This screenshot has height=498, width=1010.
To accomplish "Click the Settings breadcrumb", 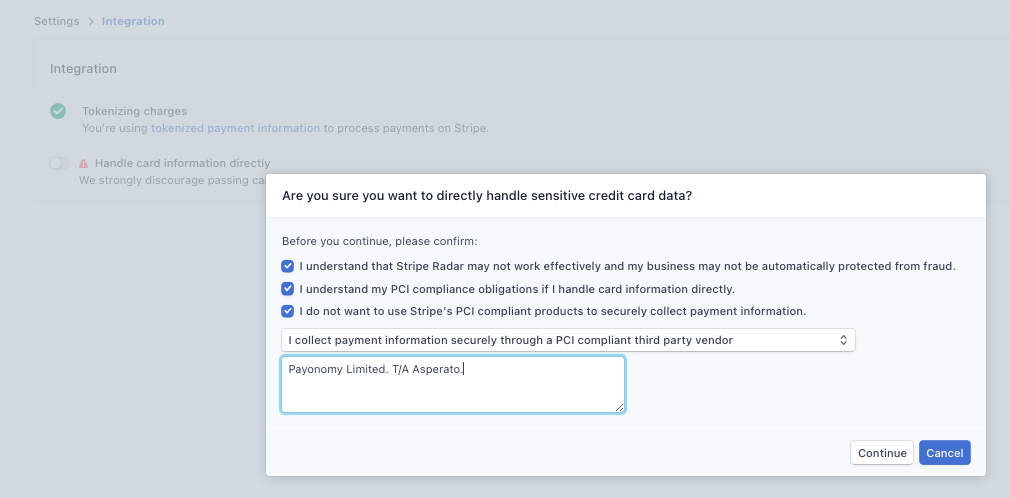I will (x=57, y=21).
